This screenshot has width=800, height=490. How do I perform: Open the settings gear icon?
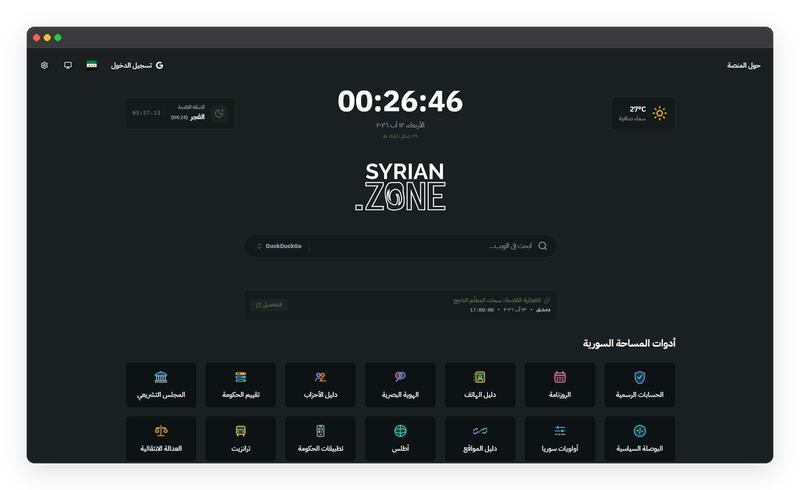tap(44, 65)
